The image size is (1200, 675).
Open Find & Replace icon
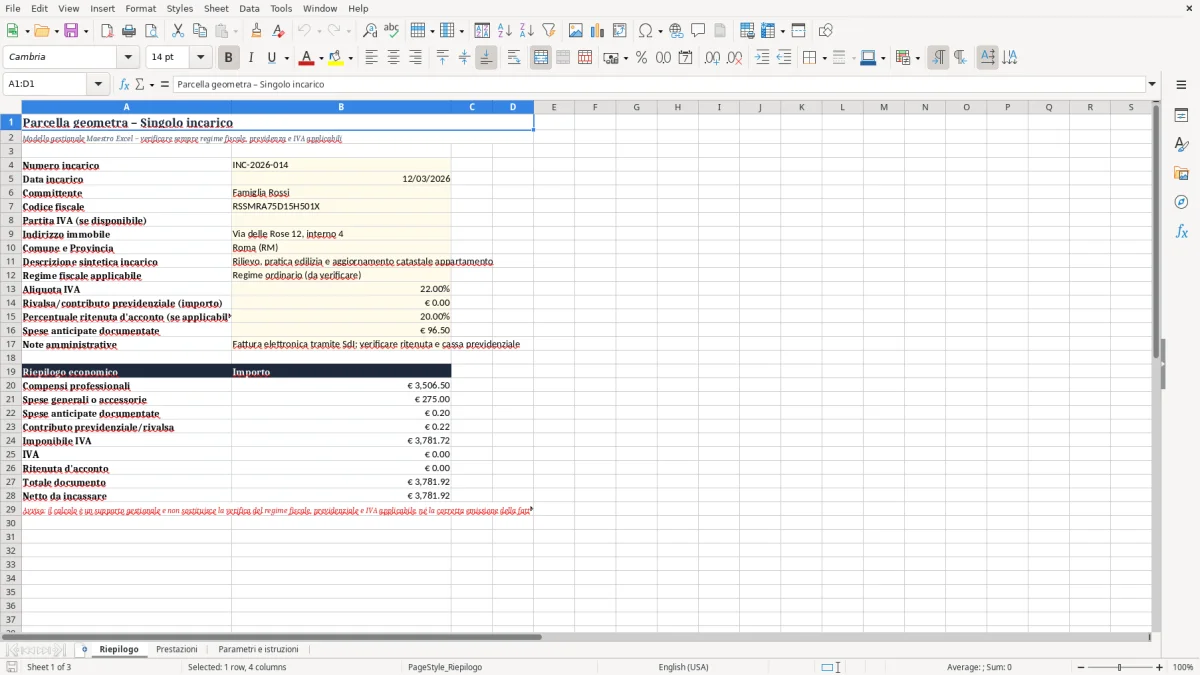tap(370, 31)
